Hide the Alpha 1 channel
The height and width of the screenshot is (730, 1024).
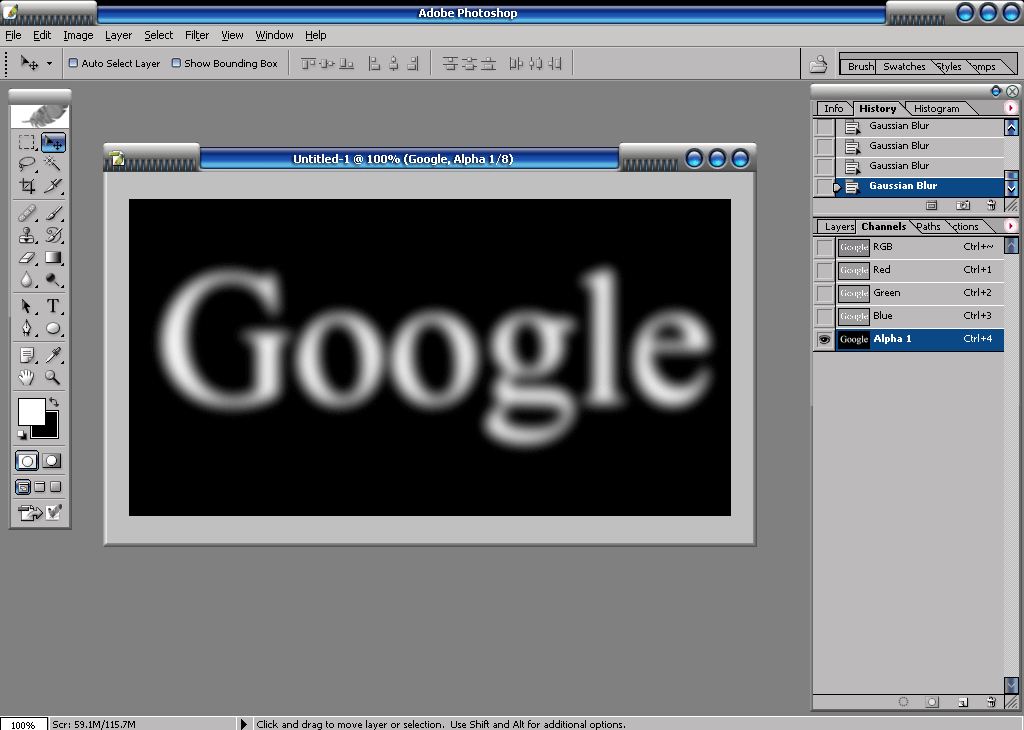point(825,340)
